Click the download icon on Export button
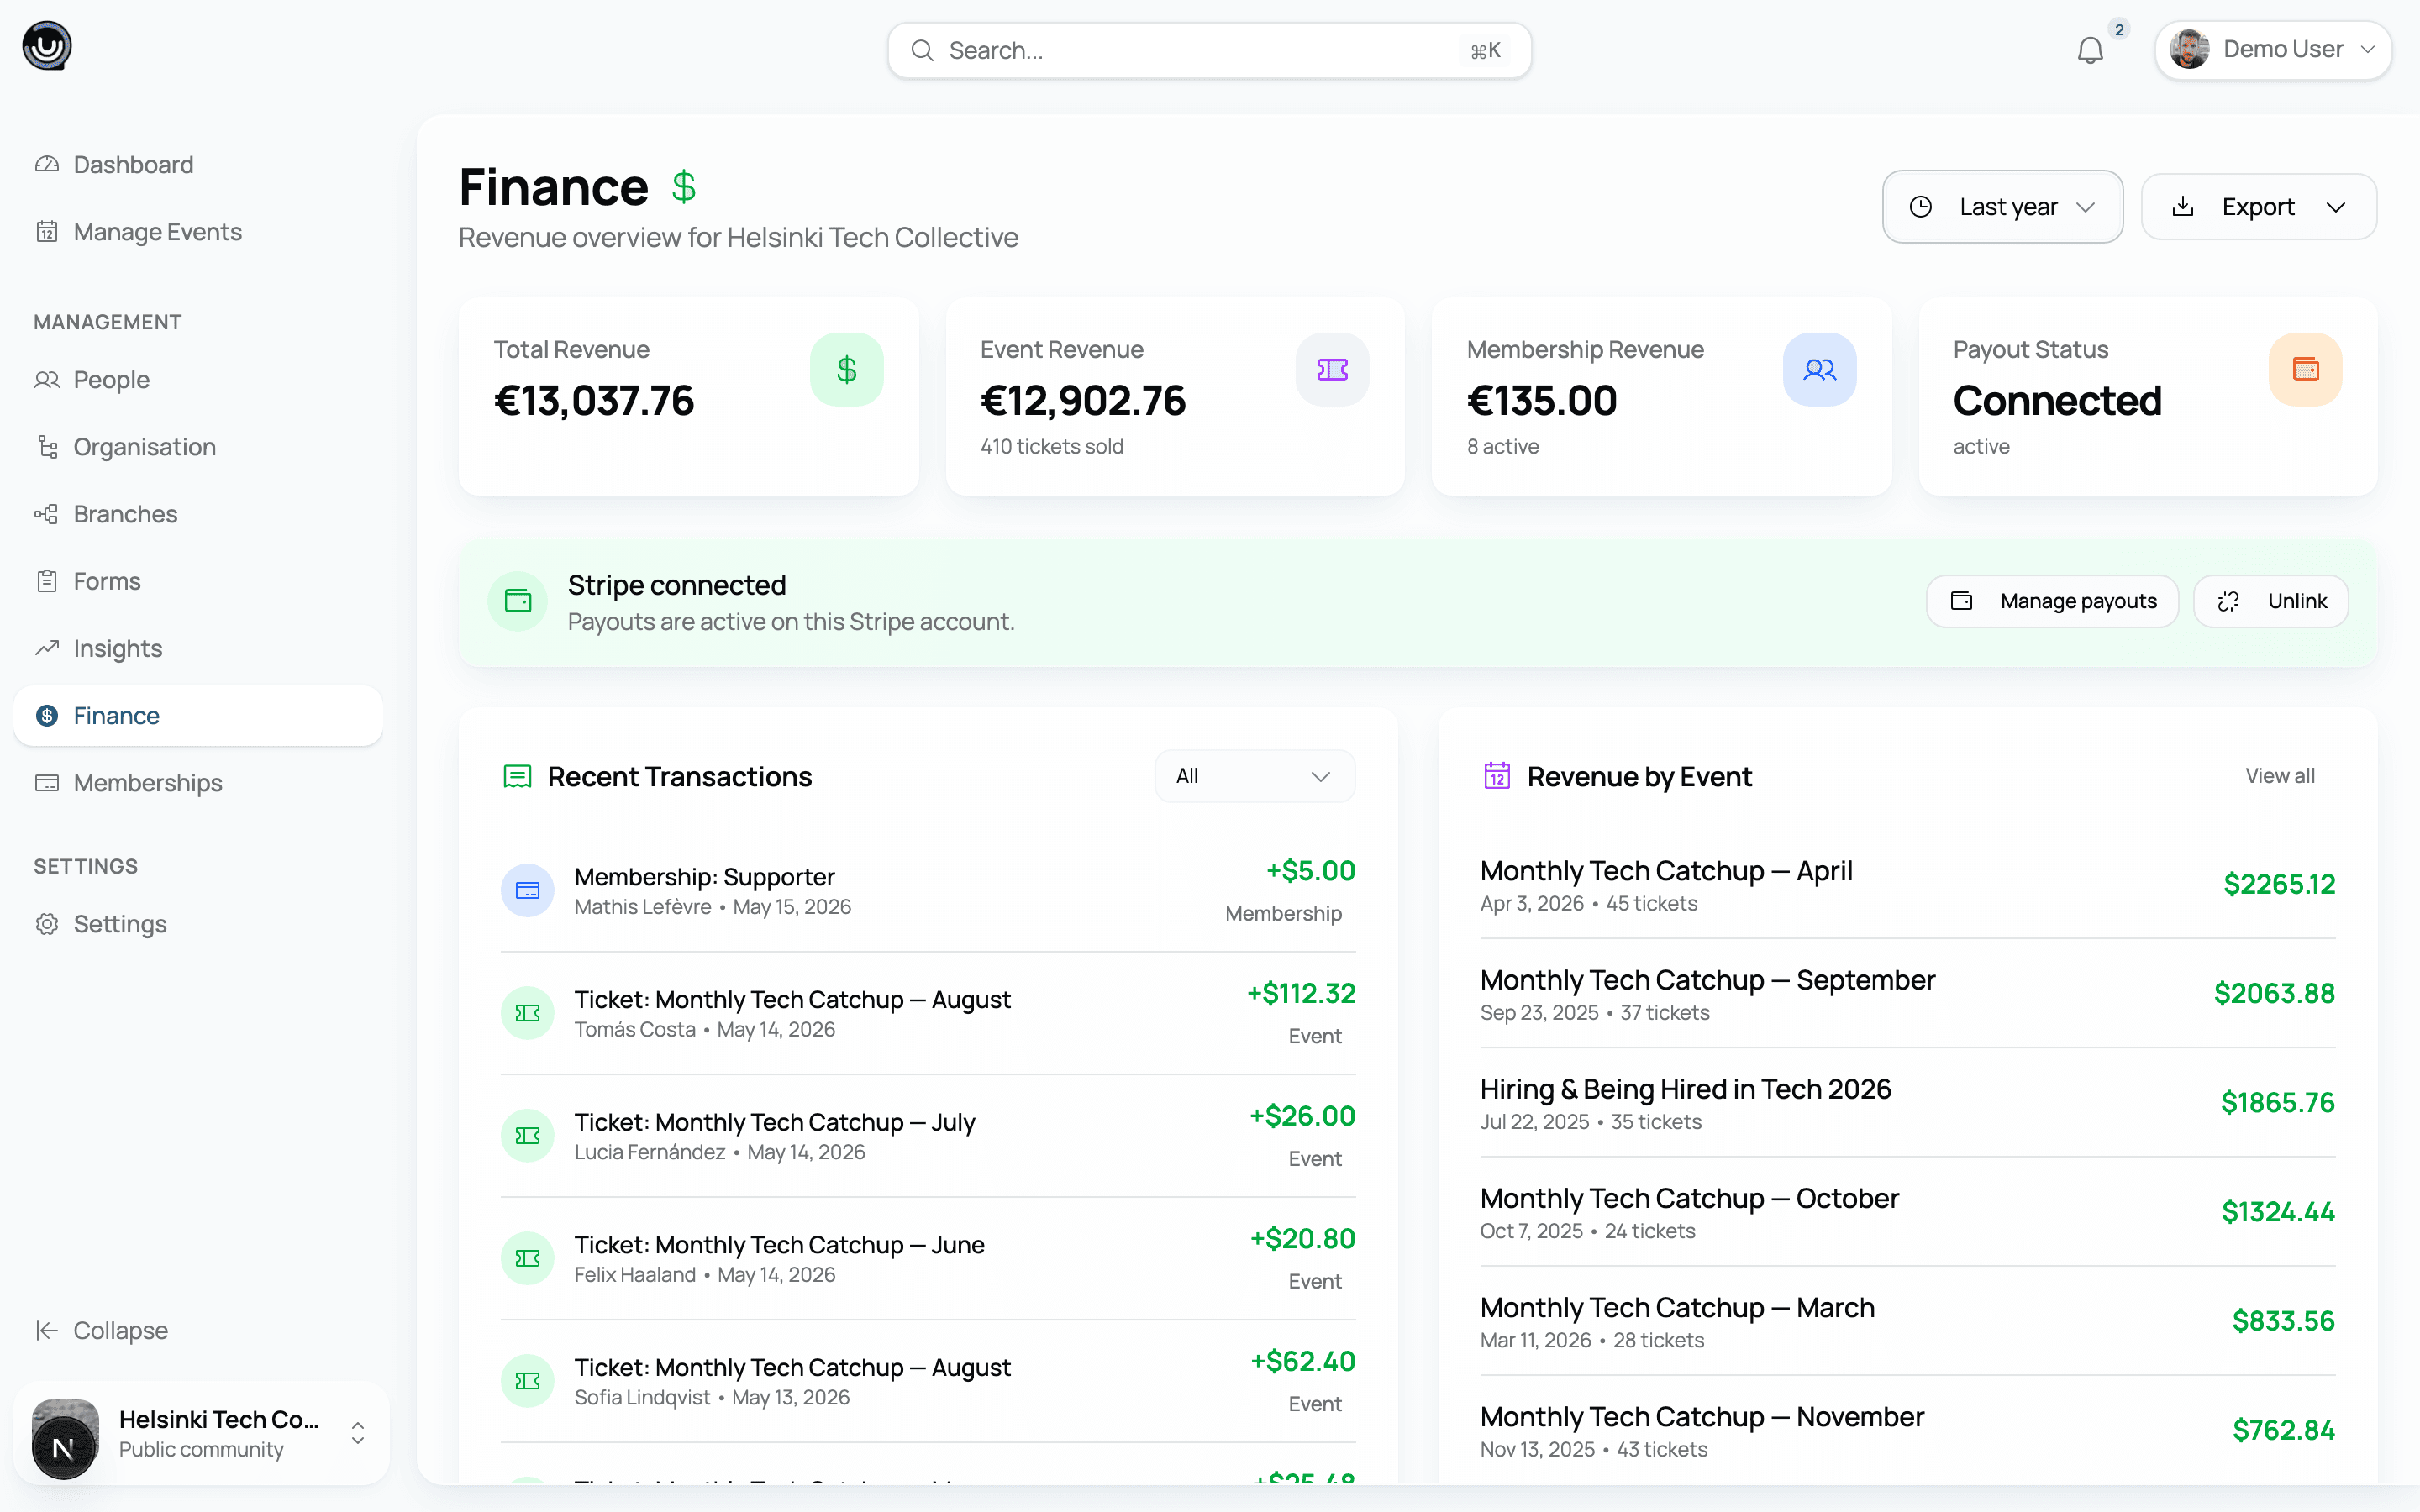This screenshot has width=2420, height=1512. click(2183, 207)
